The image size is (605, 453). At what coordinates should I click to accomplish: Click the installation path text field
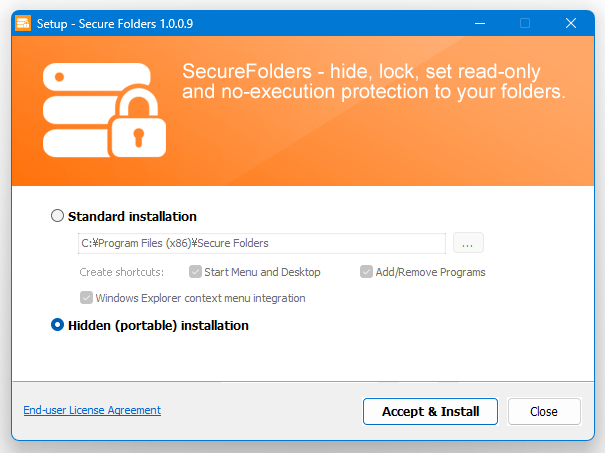262,243
